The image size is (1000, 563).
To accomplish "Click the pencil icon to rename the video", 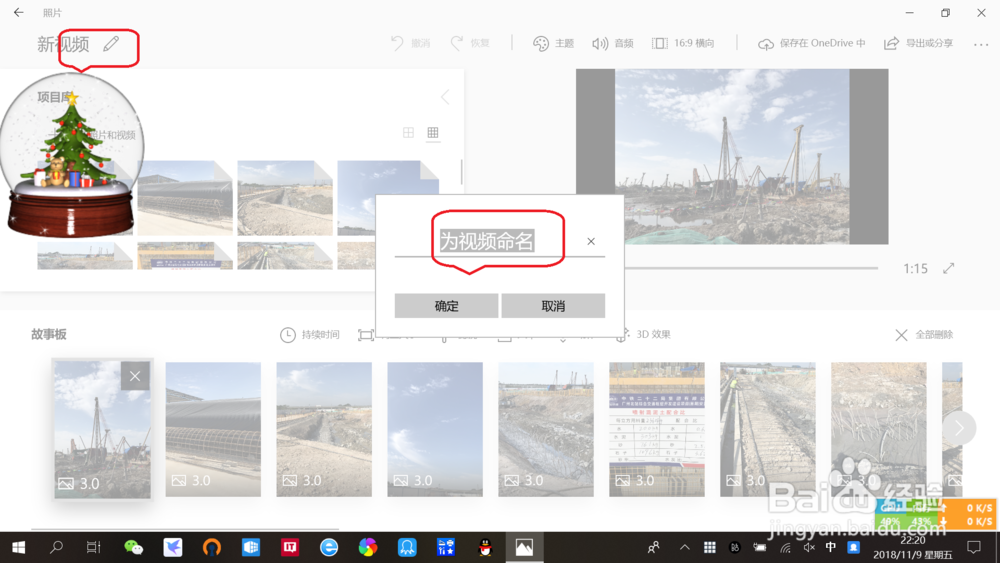I will point(111,43).
